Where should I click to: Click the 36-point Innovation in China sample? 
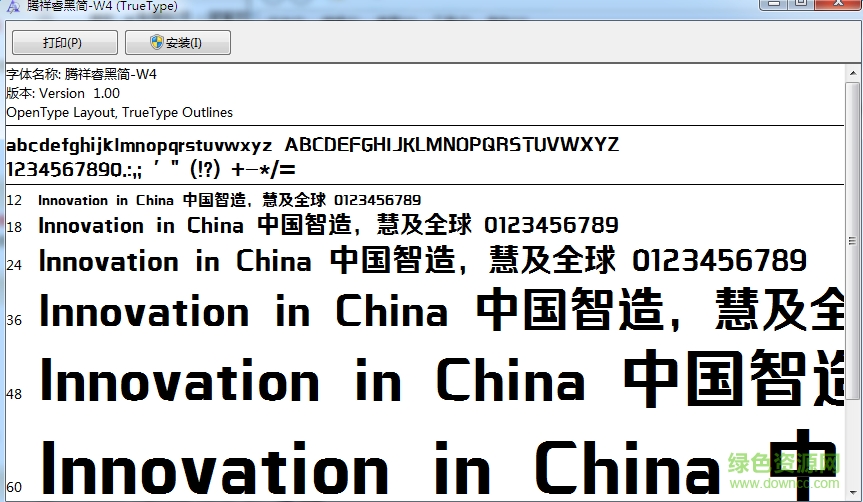441,310
